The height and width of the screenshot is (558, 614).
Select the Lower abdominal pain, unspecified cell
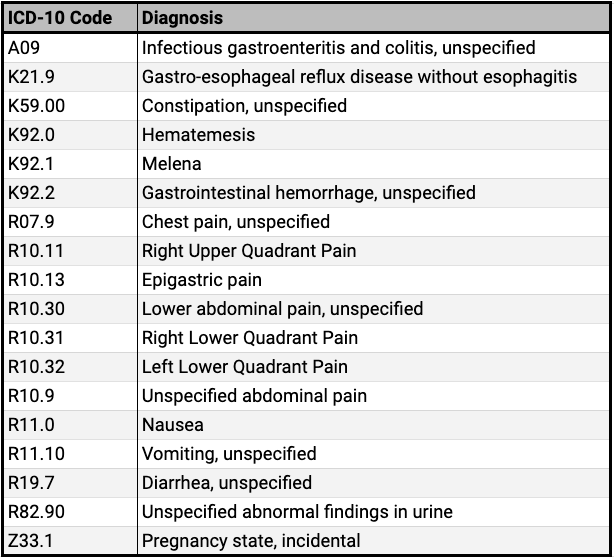point(374,309)
